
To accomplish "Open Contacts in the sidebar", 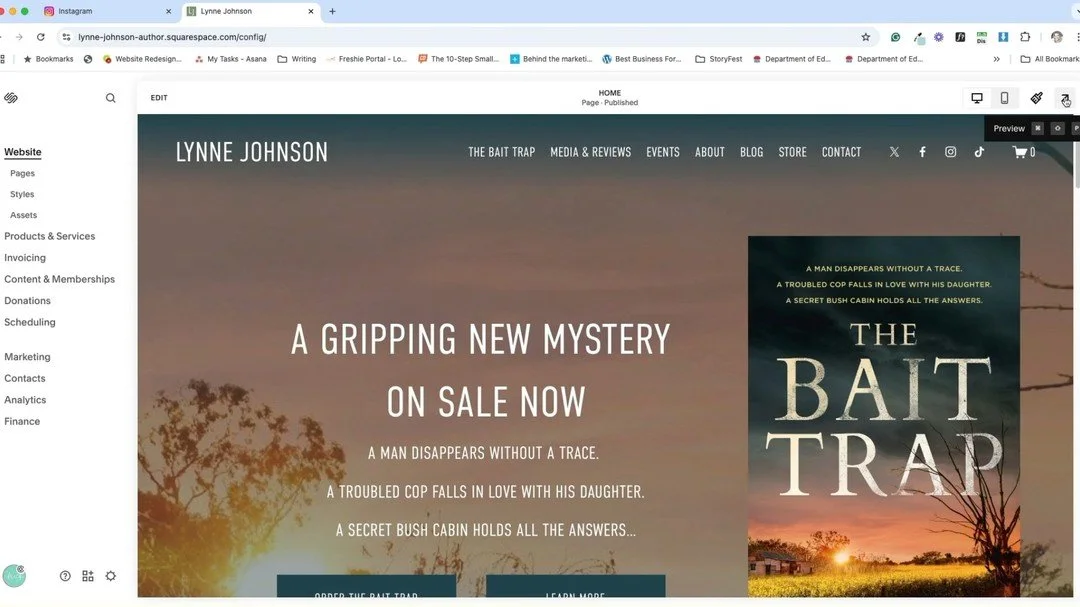I will point(25,378).
